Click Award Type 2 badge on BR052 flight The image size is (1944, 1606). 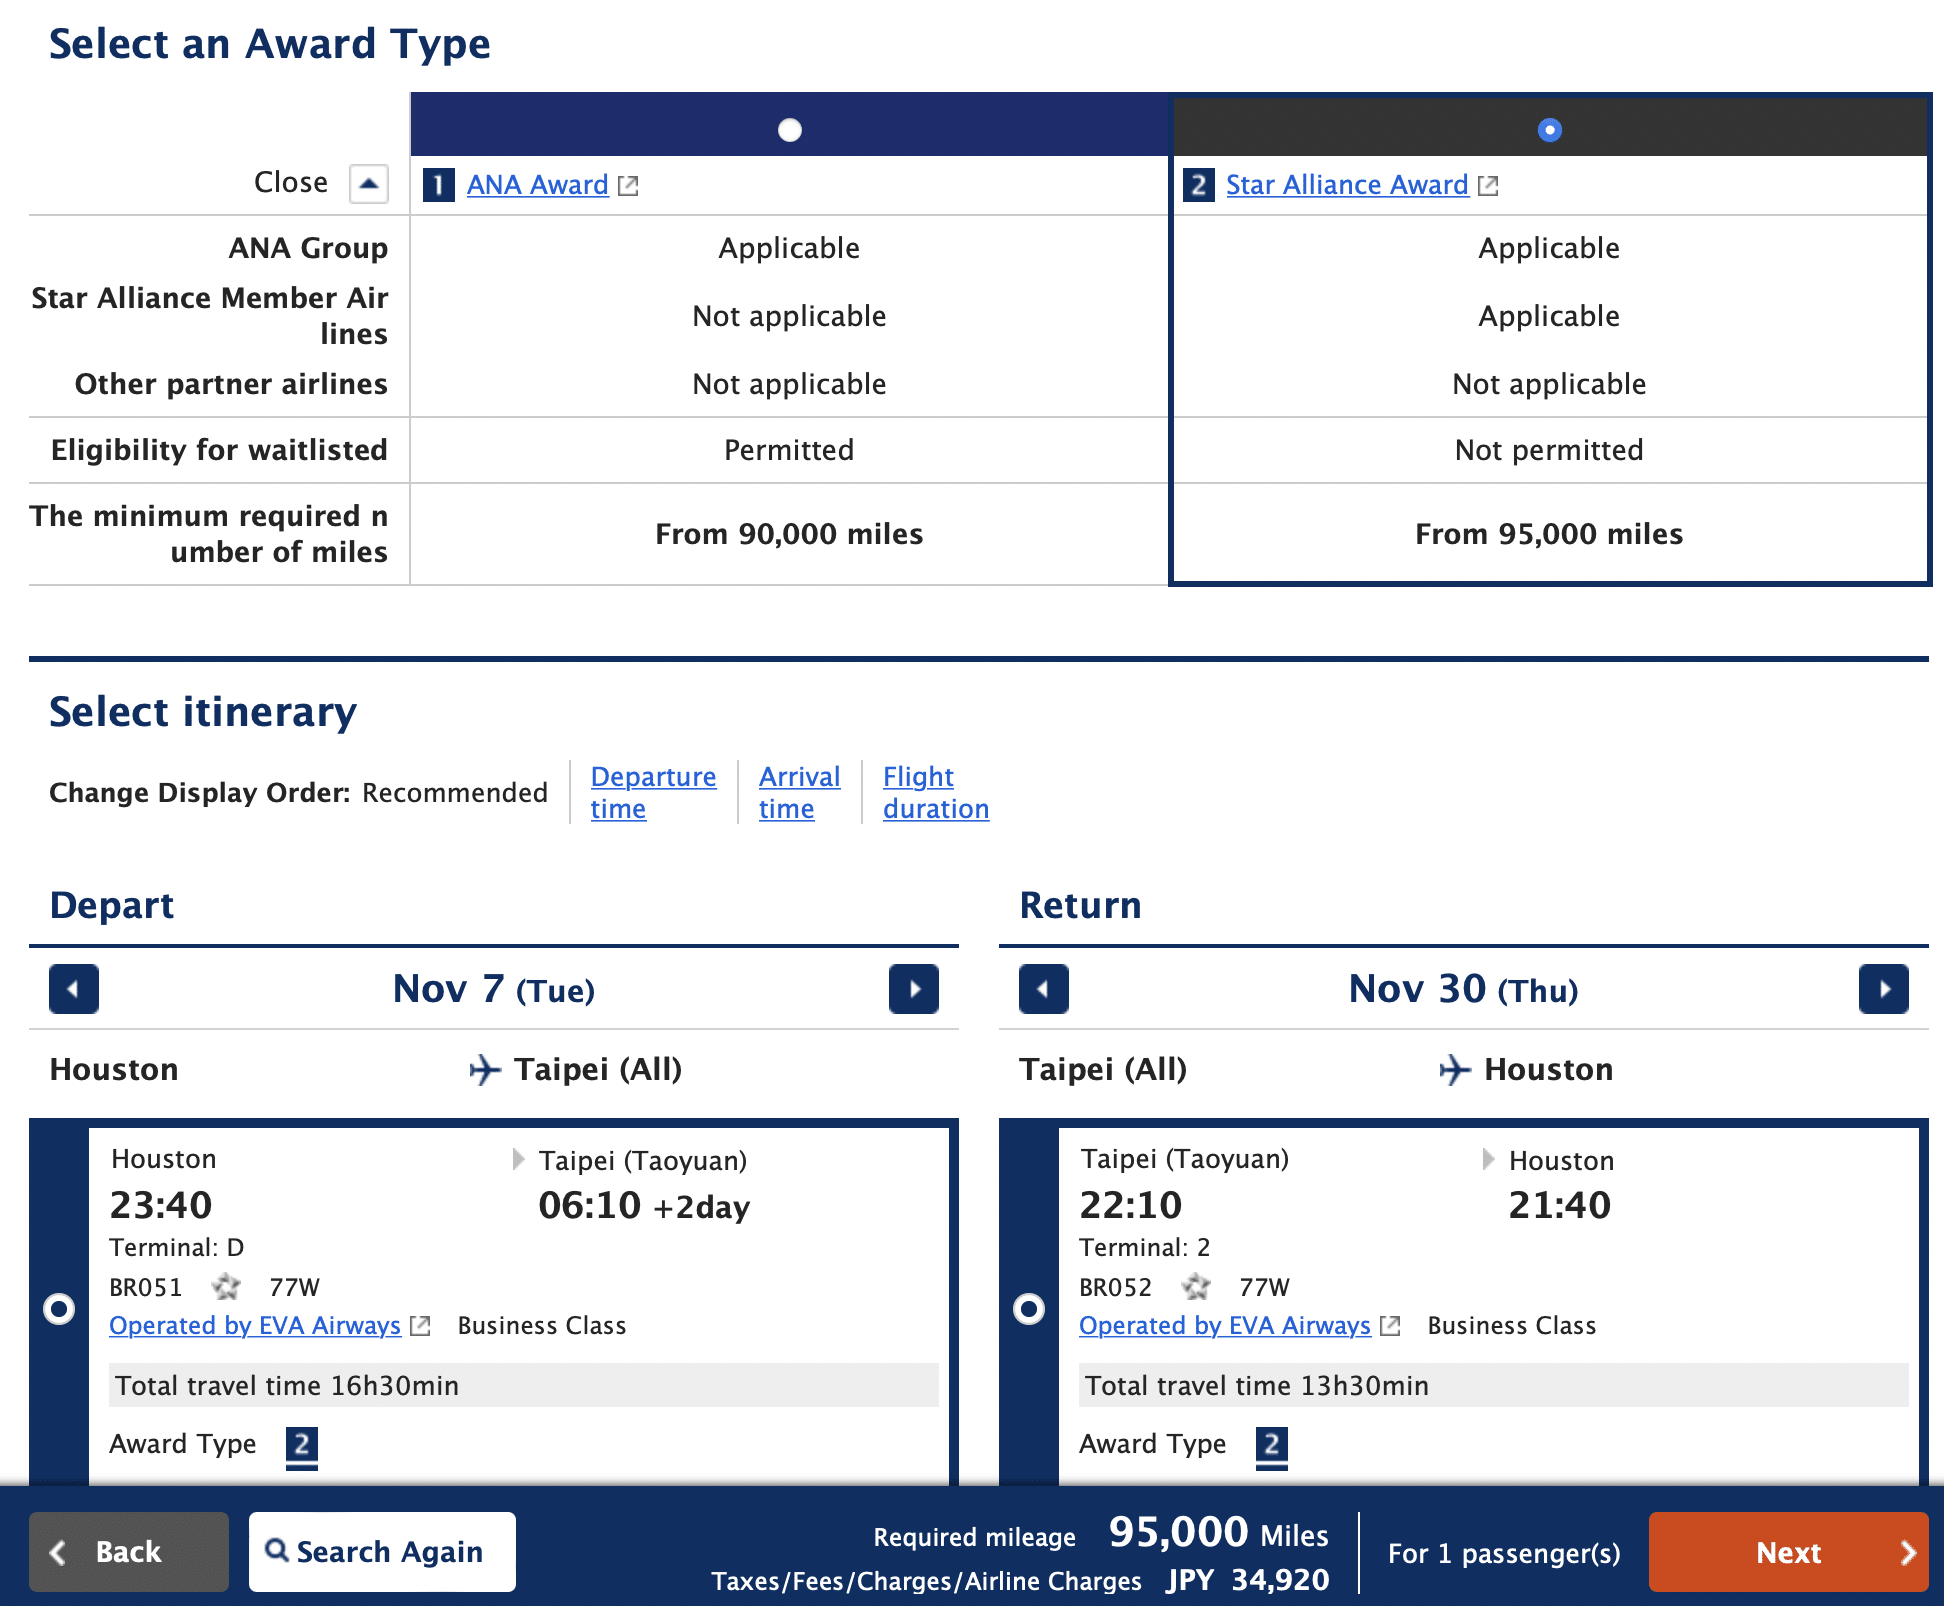(x=1271, y=1445)
